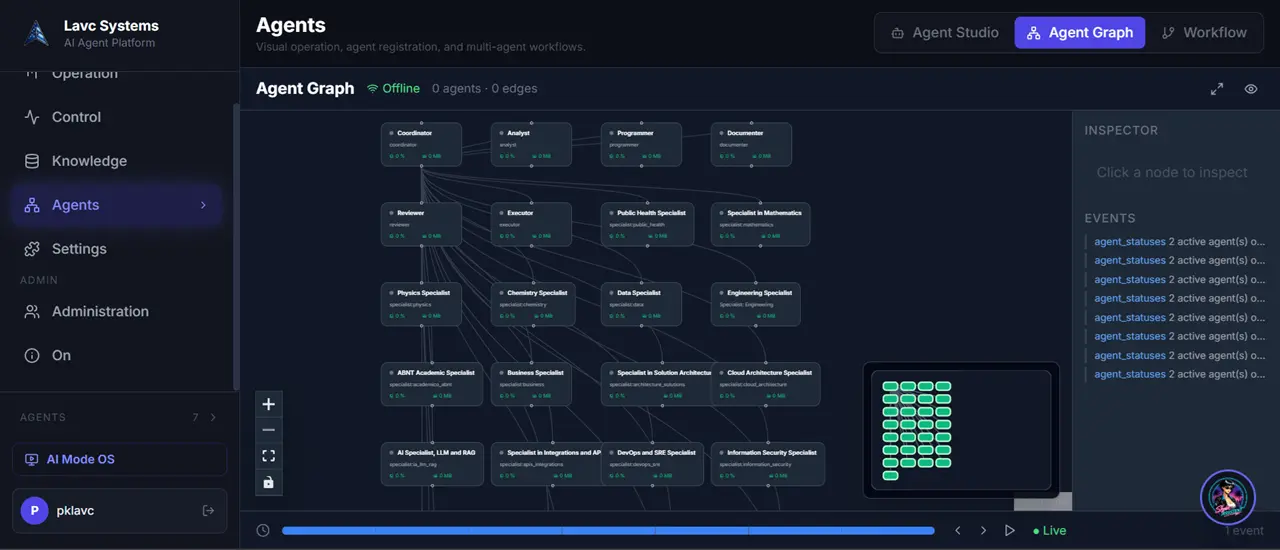Expand Agent Graph to fullscreen
The height and width of the screenshot is (550, 1280).
(x=1217, y=89)
